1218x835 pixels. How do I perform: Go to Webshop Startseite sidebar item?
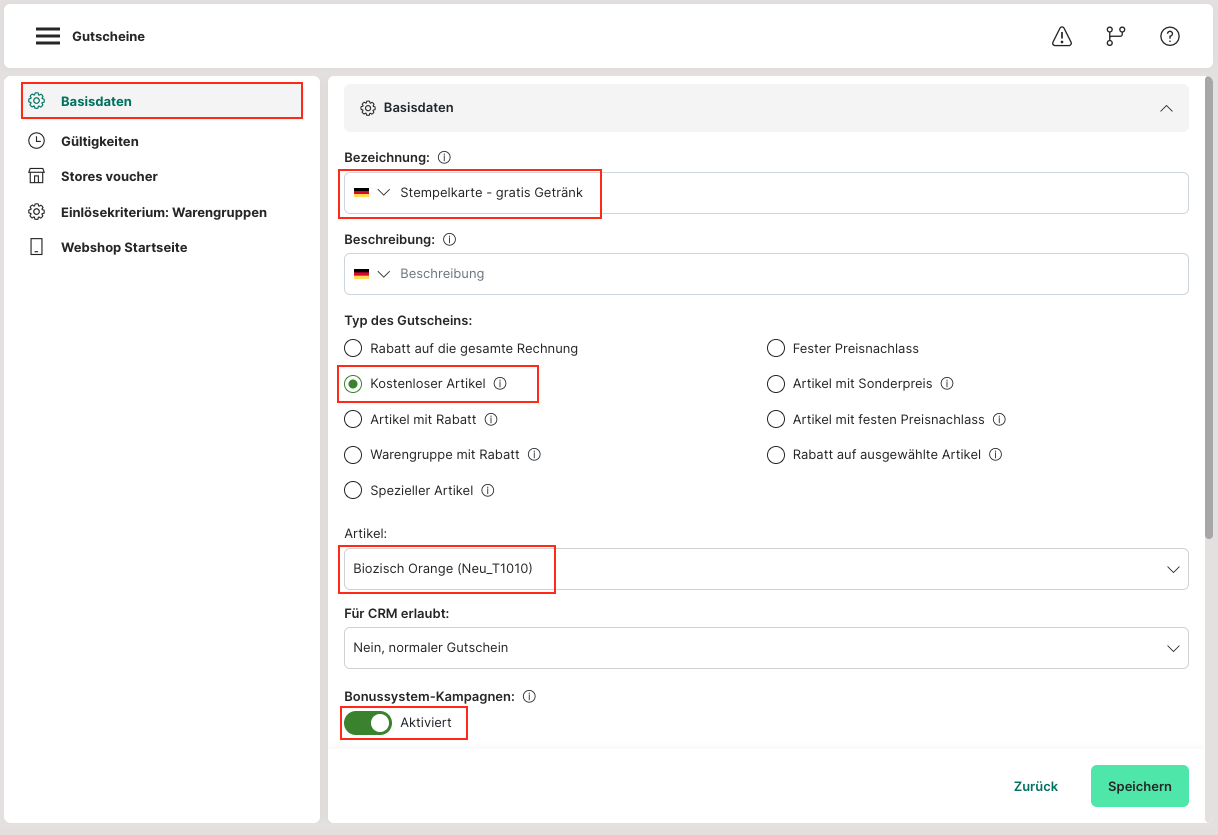click(x=123, y=247)
